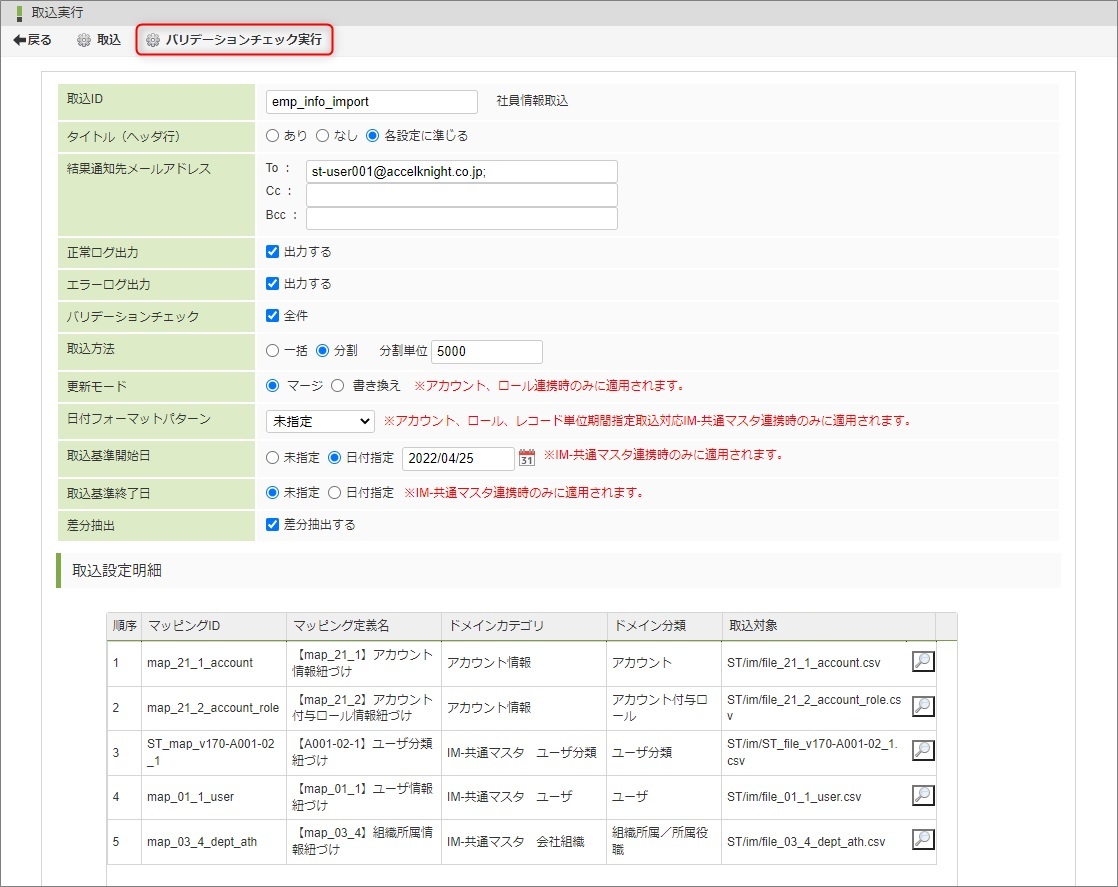The height and width of the screenshot is (887, 1118).
Task: Toggle the 差分抽出する checkbox
Action: pos(273,524)
